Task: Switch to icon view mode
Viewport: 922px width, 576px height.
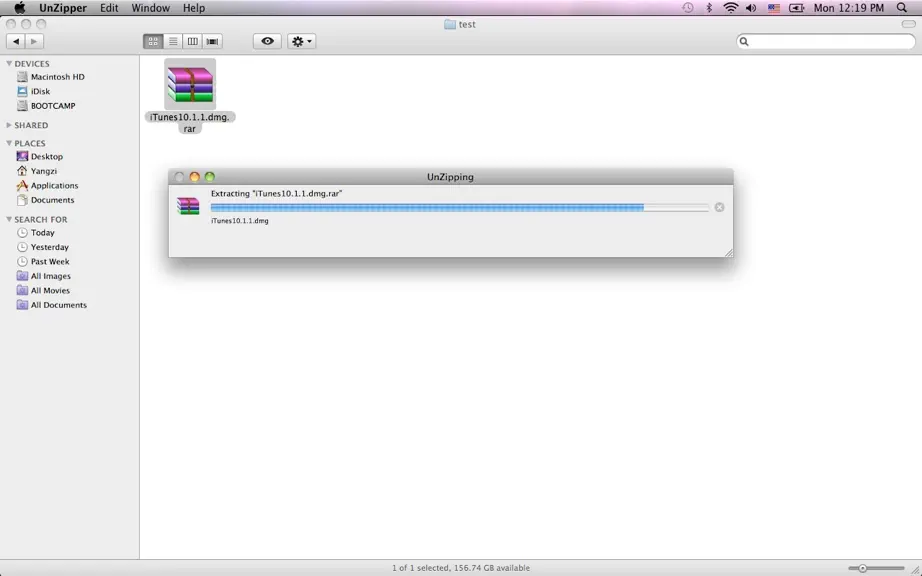Action: pos(153,41)
